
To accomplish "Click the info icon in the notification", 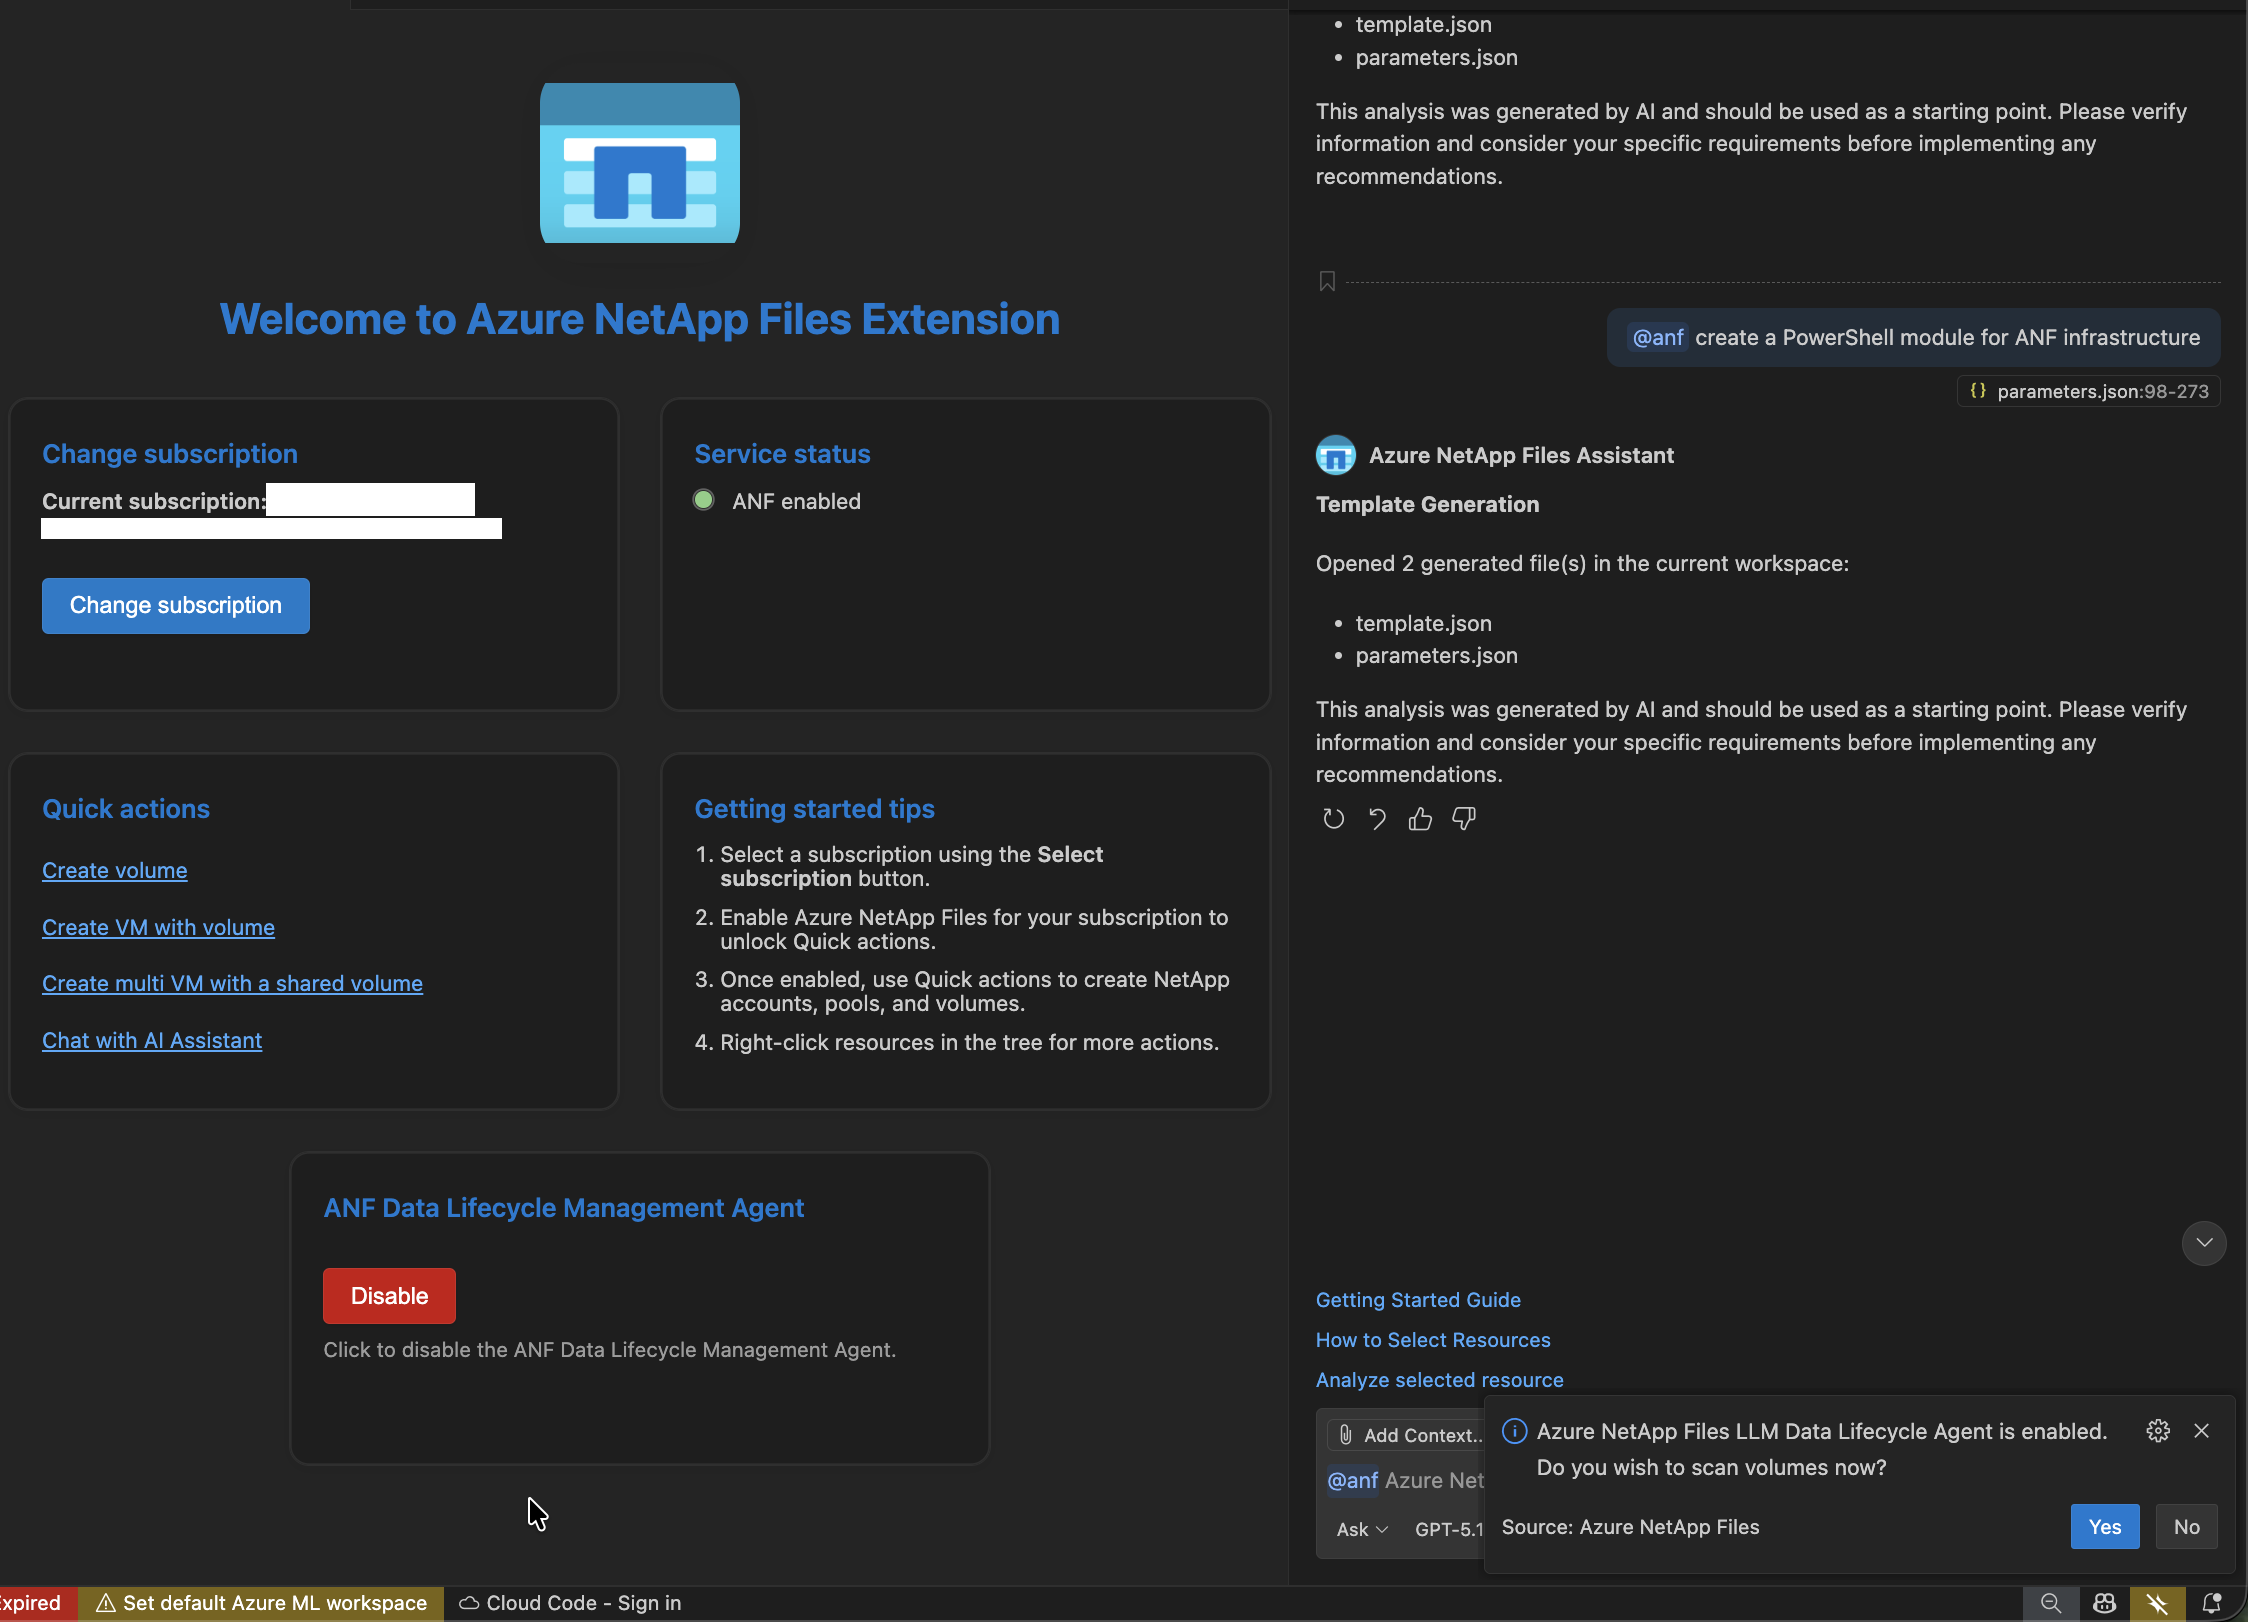I will tap(1515, 1431).
